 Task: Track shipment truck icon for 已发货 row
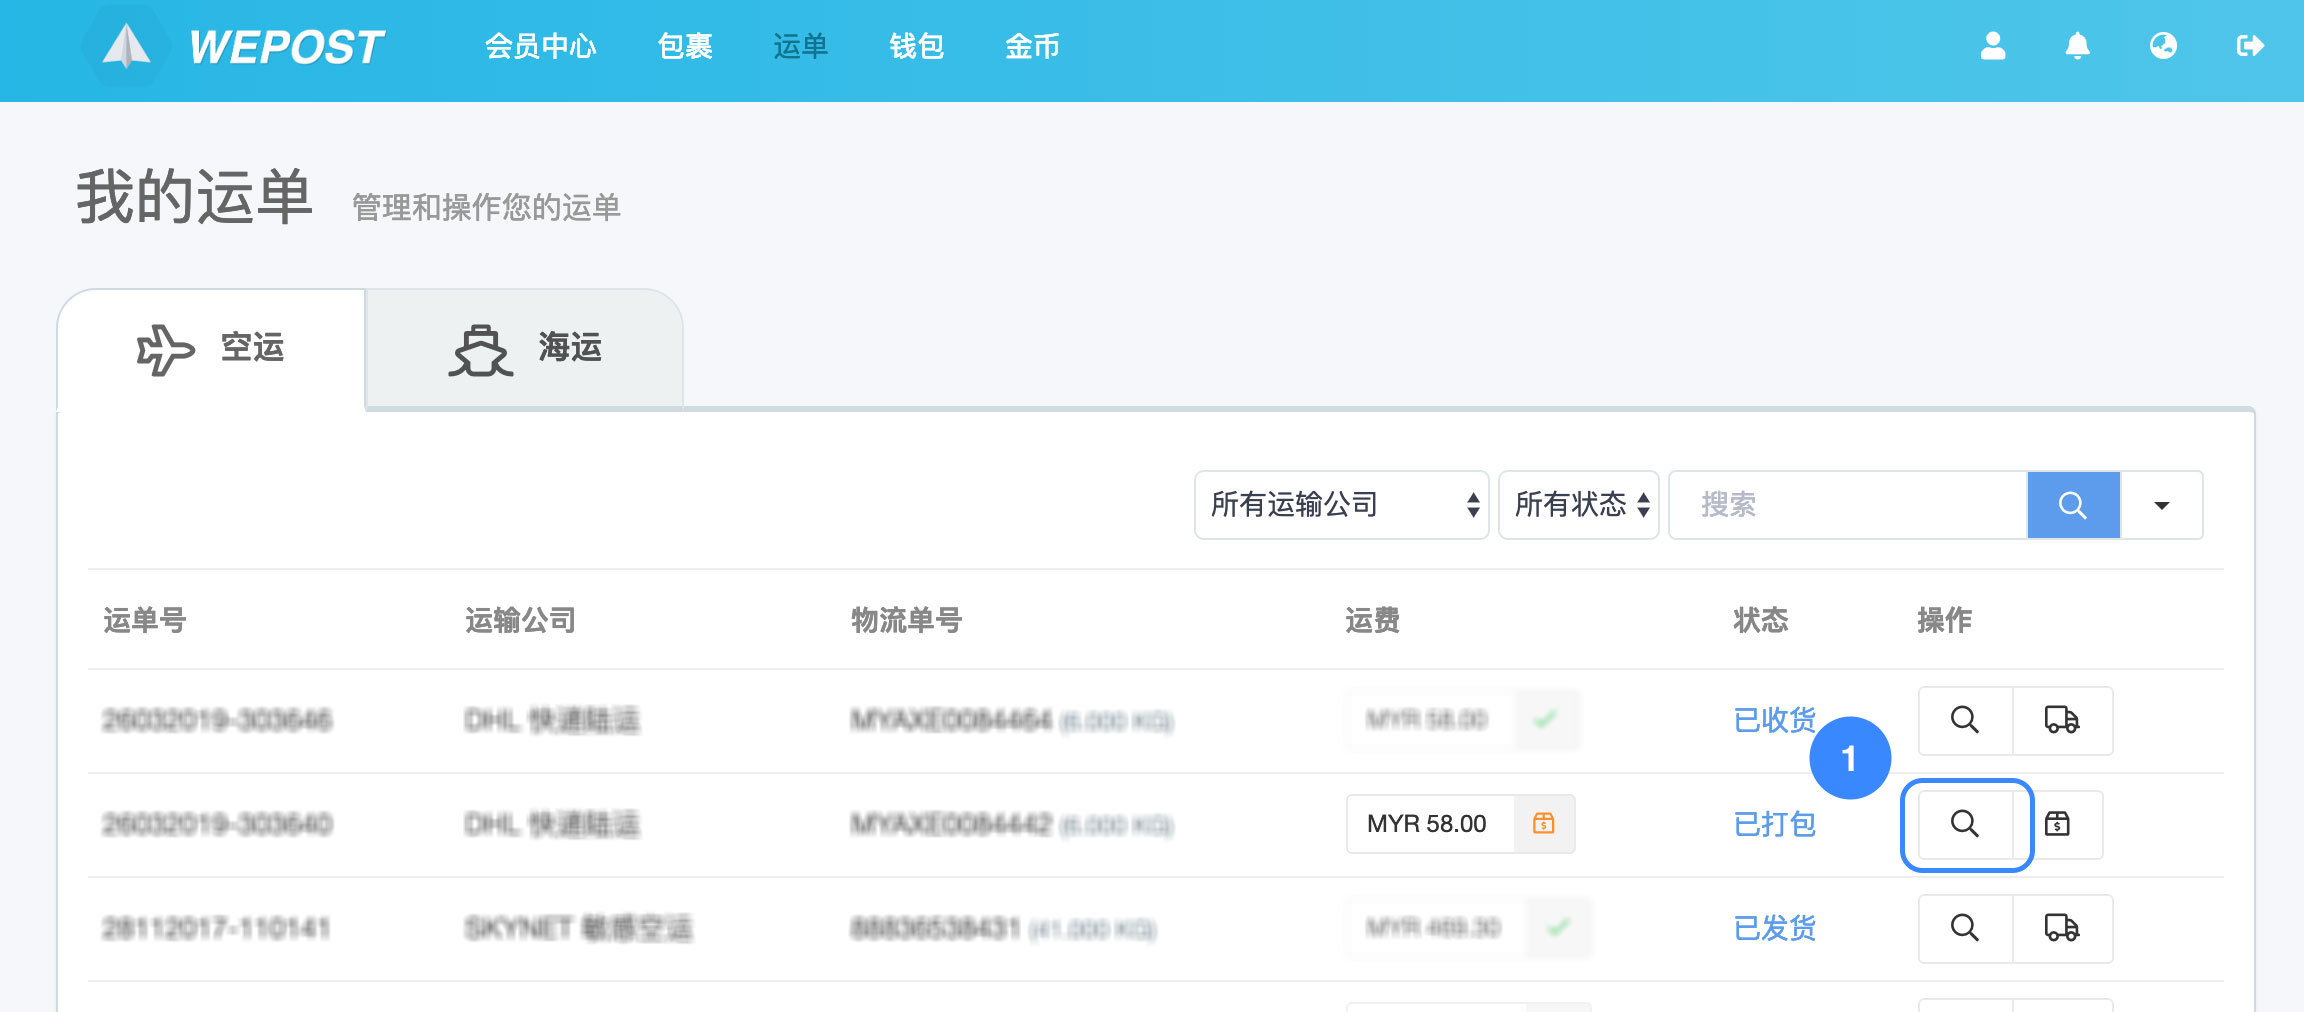2062,928
